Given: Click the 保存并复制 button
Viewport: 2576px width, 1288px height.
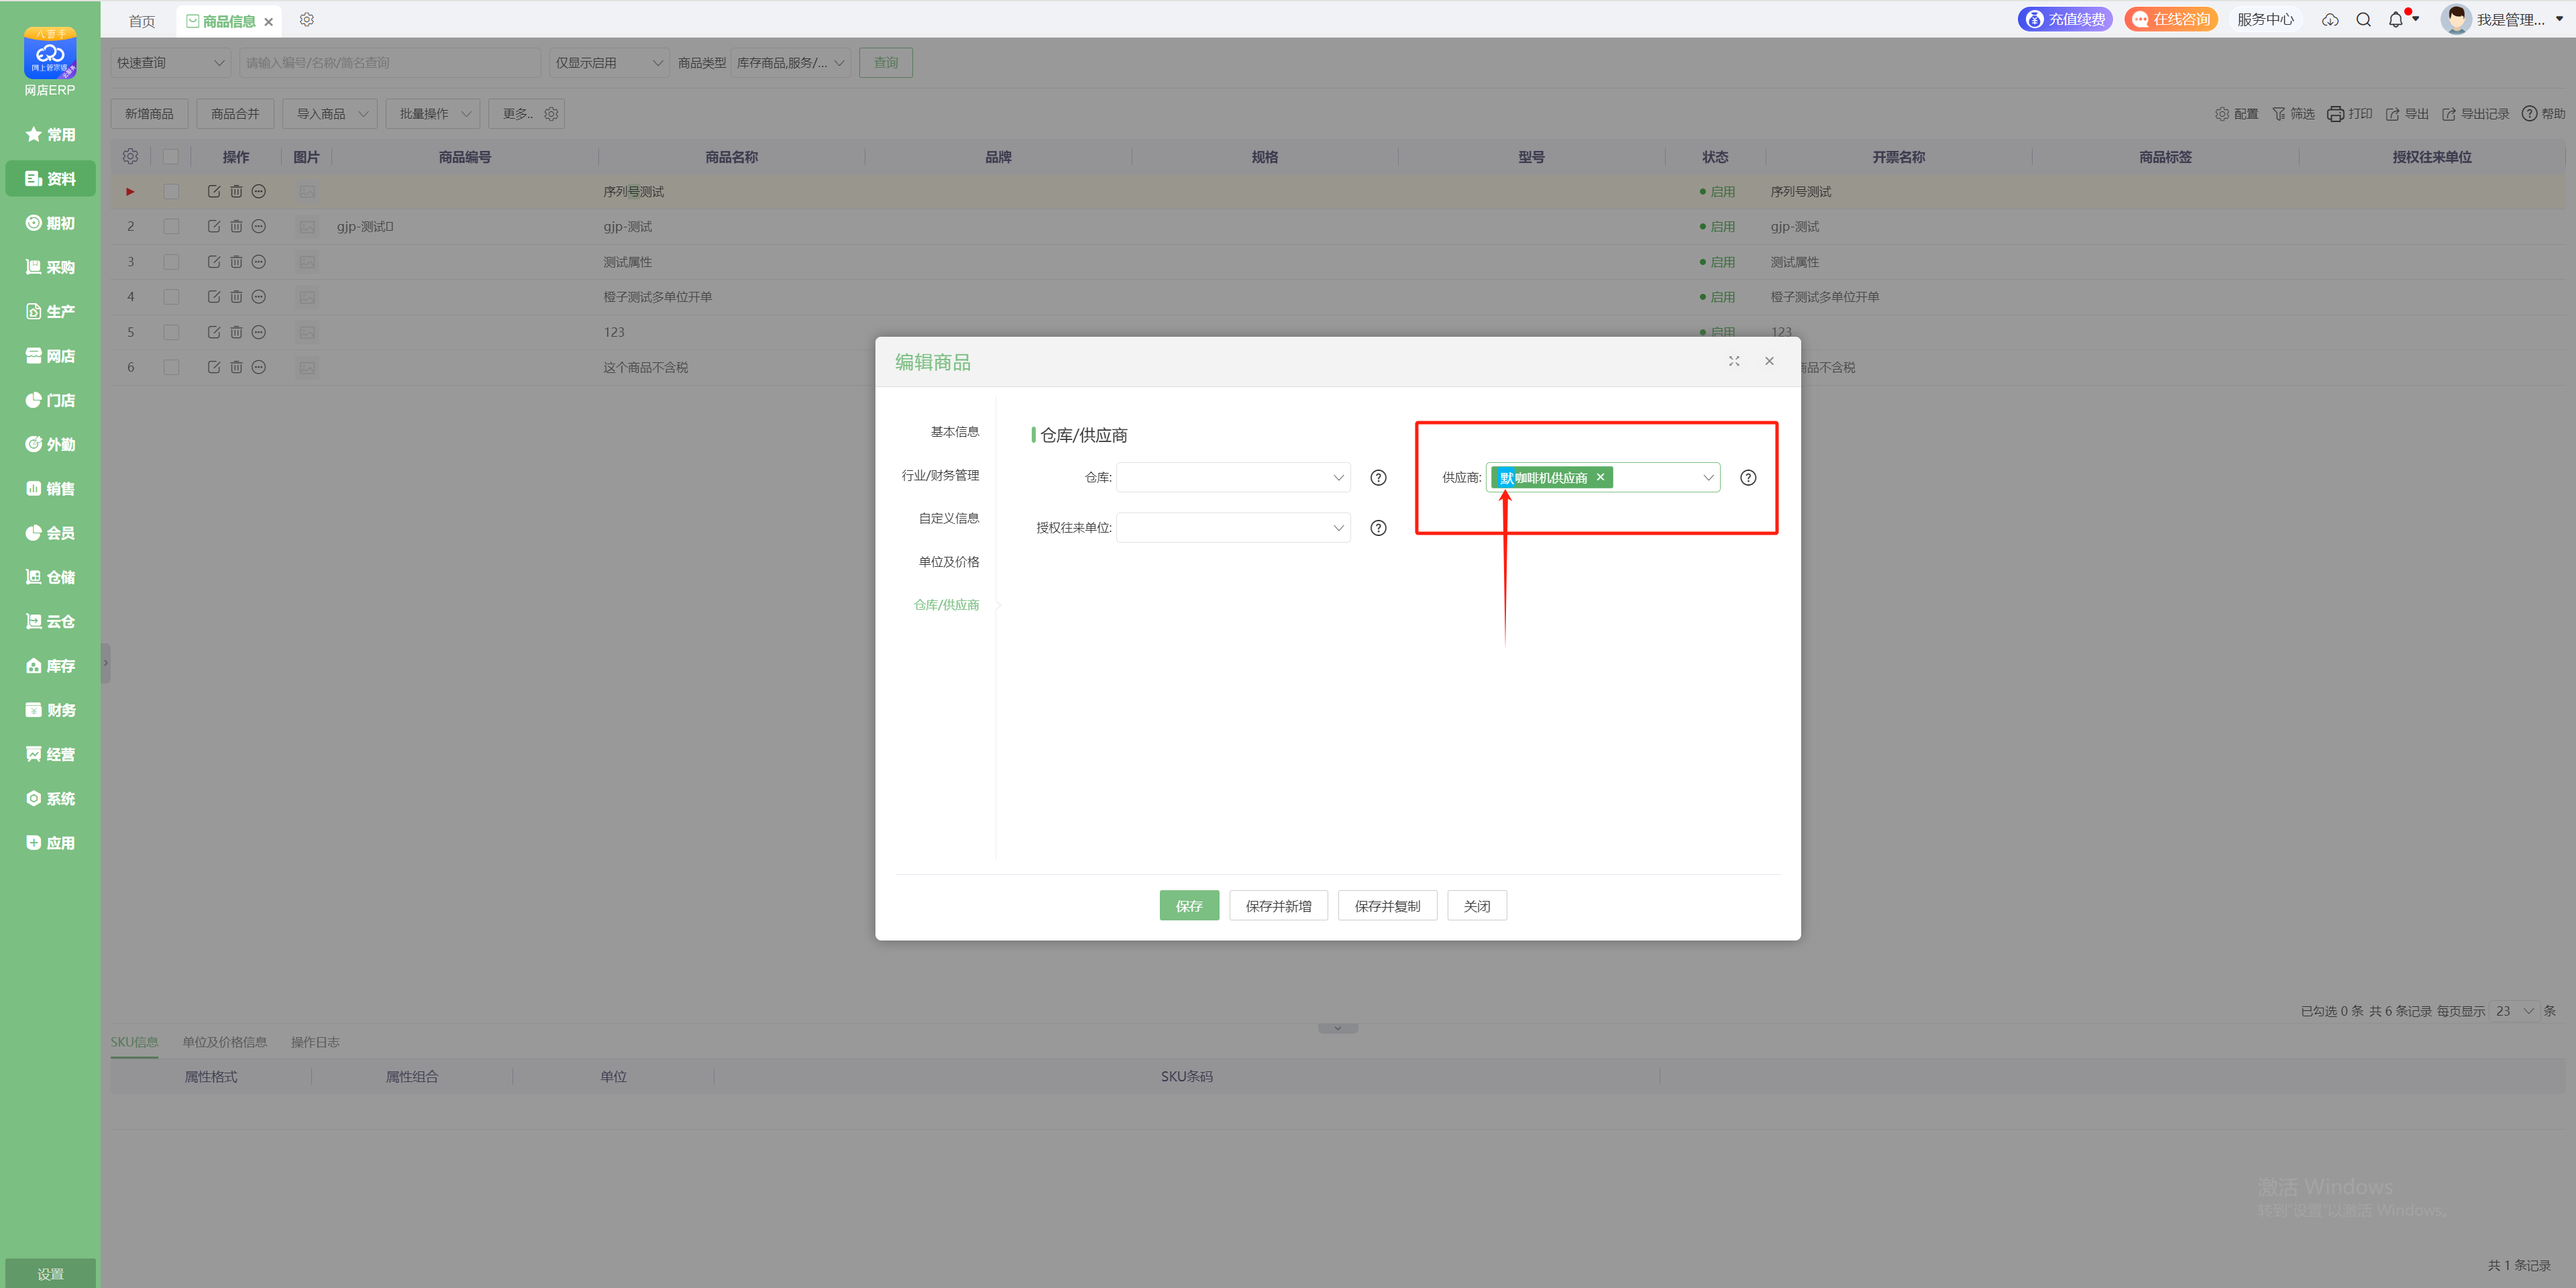Looking at the screenshot, I should pos(1387,906).
